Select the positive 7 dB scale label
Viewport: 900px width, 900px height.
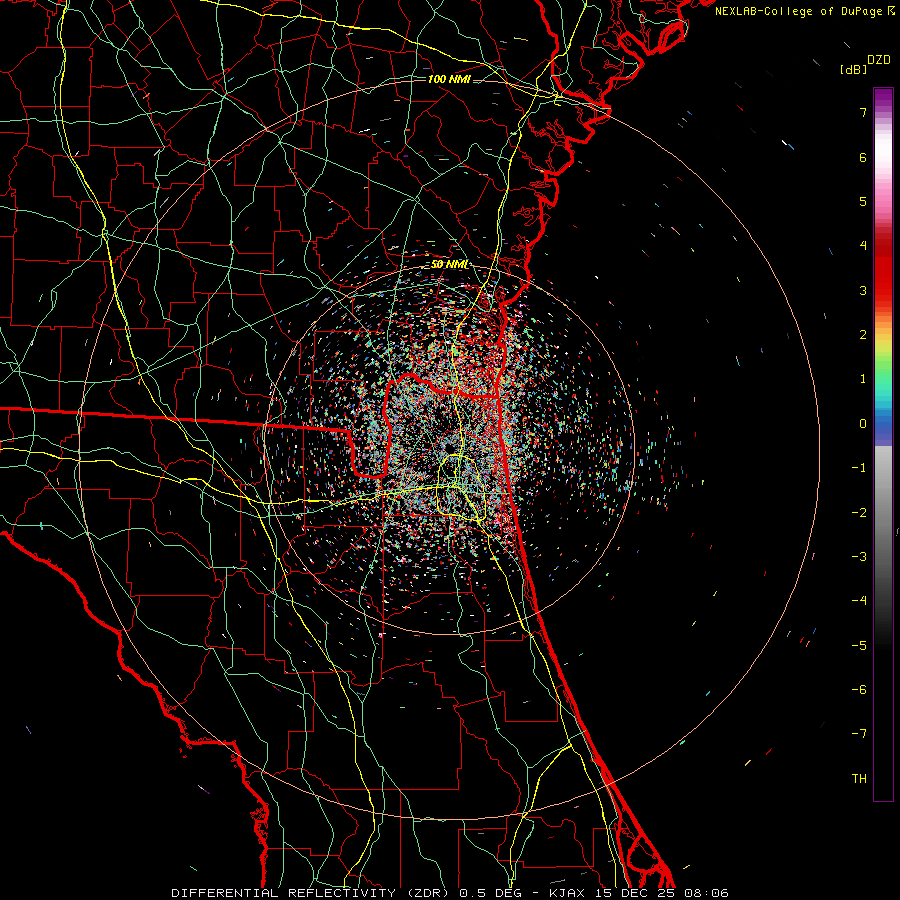863,112
